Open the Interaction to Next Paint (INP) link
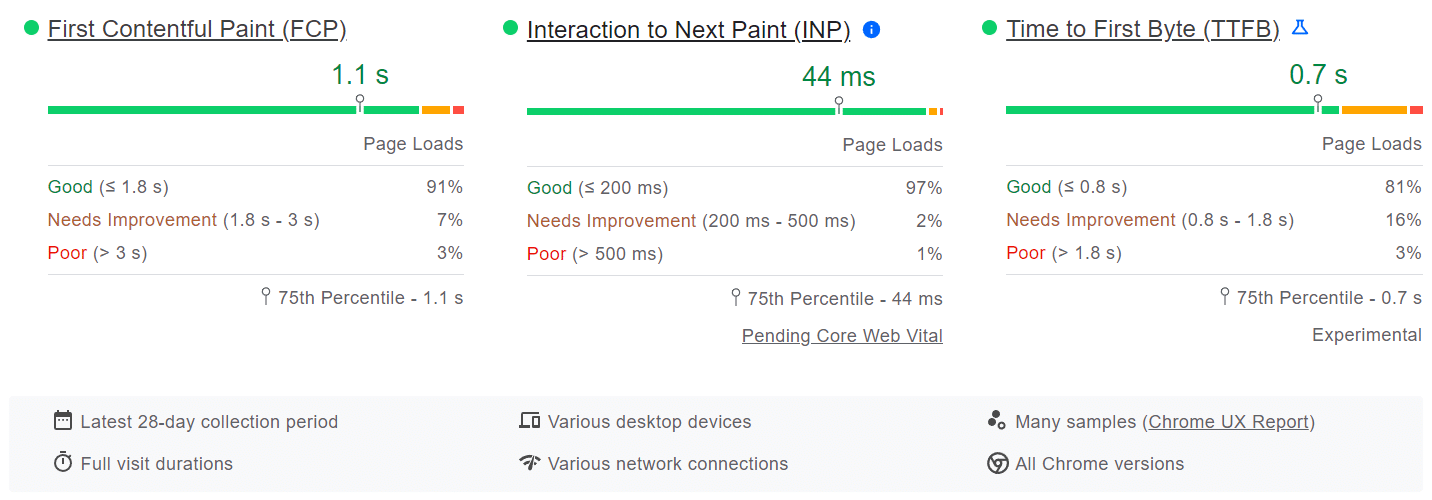 [x=688, y=30]
